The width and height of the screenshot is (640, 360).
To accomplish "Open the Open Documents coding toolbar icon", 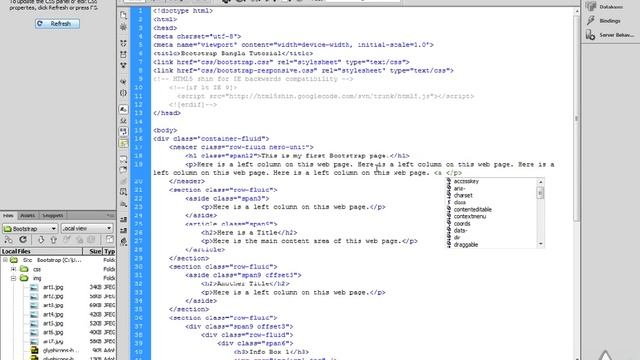I will point(123,15).
